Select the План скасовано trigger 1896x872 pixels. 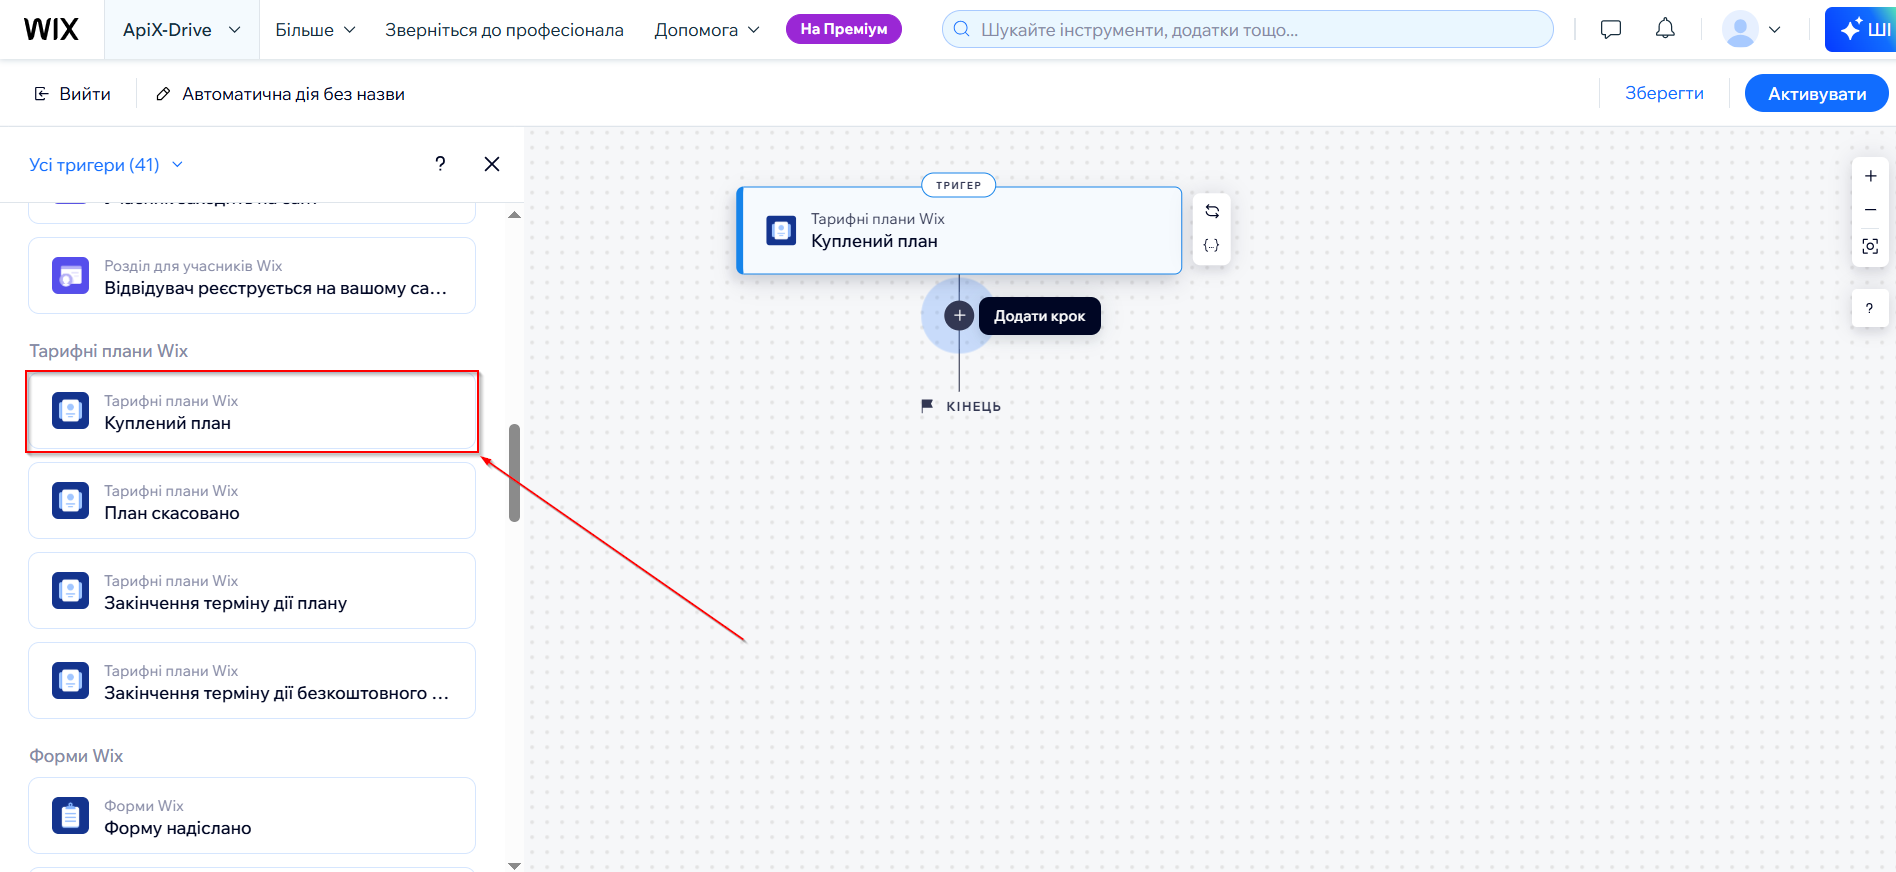pyautogui.click(x=252, y=500)
